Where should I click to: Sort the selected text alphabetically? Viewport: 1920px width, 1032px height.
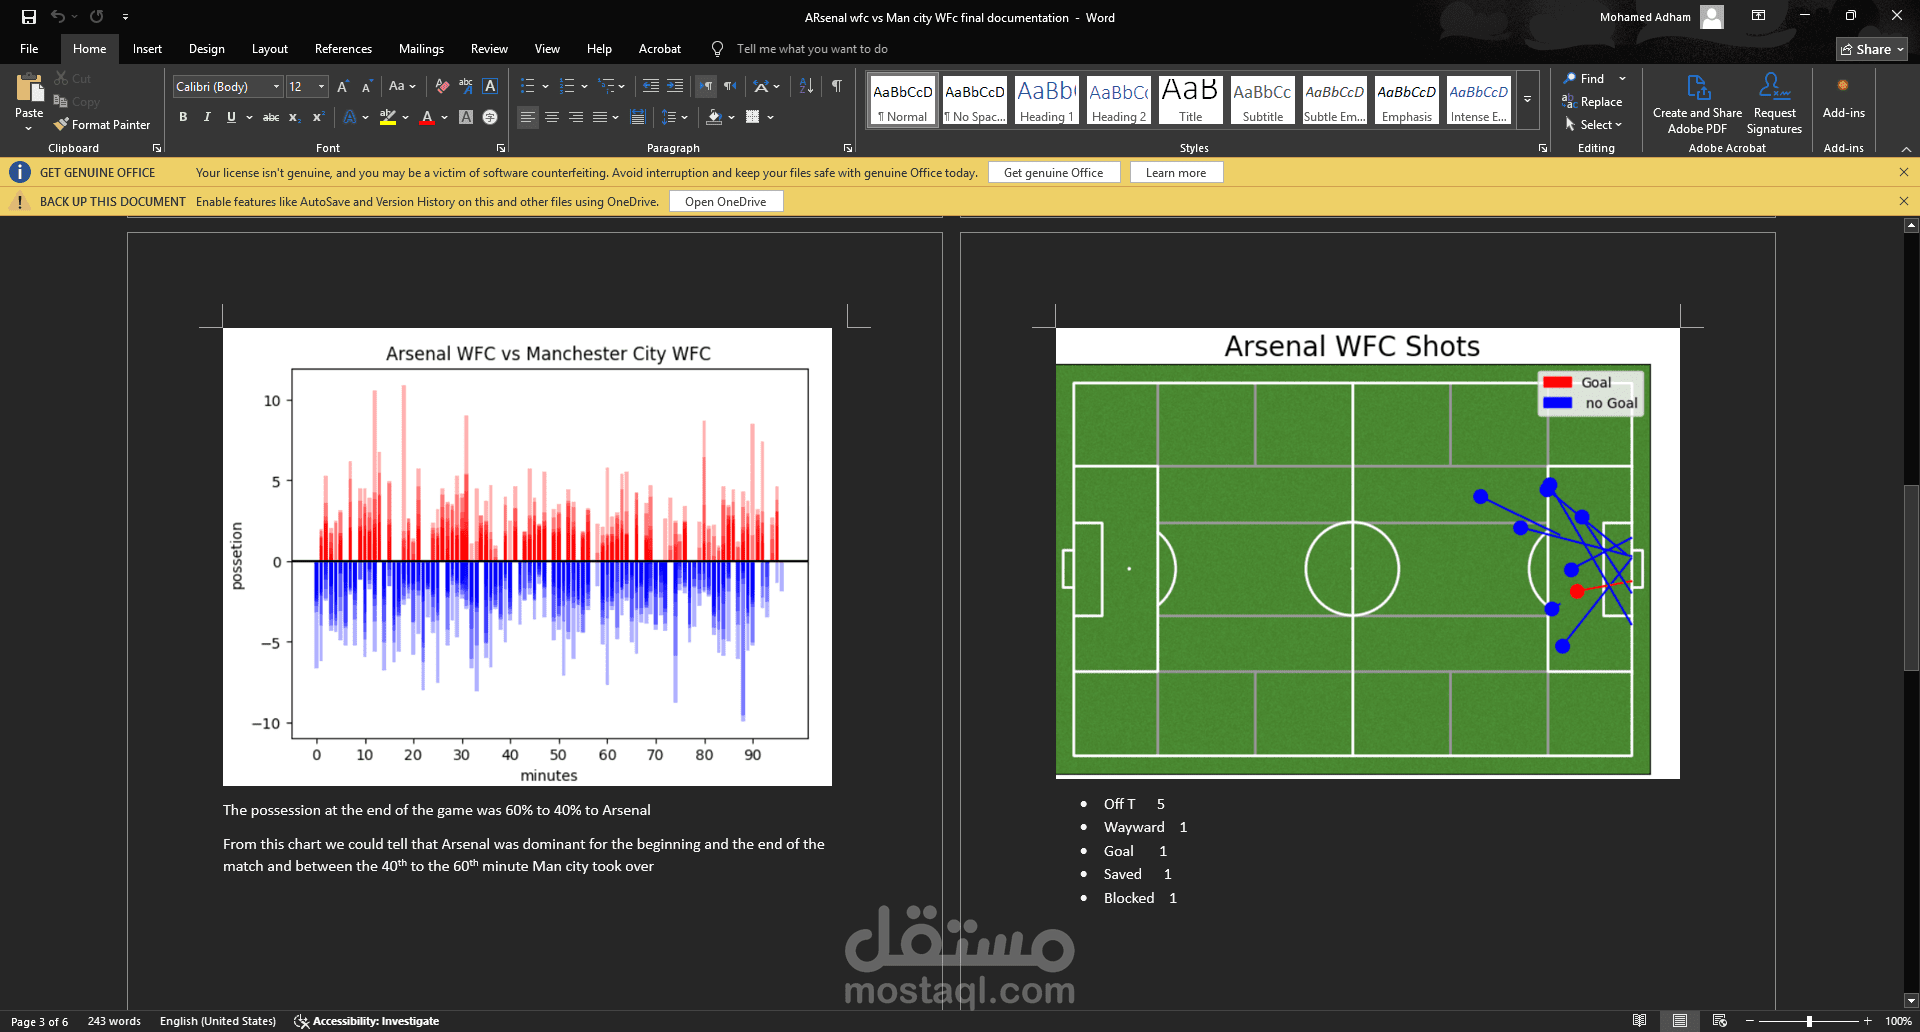[x=806, y=87]
